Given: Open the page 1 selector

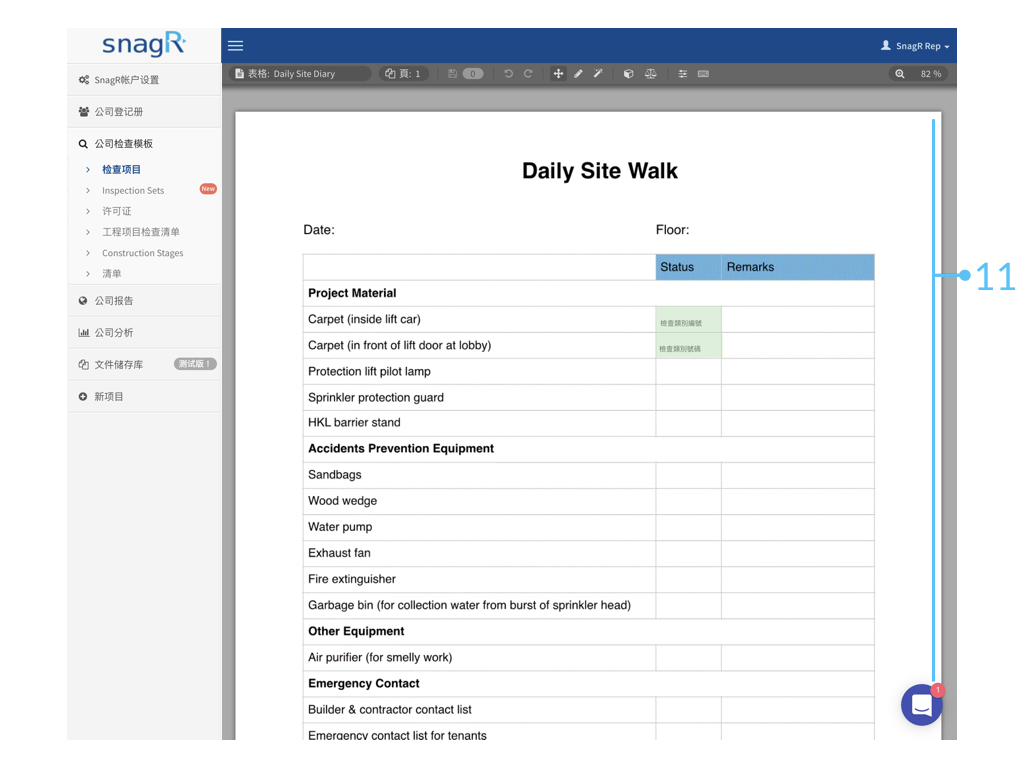Looking at the screenshot, I should [404, 74].
